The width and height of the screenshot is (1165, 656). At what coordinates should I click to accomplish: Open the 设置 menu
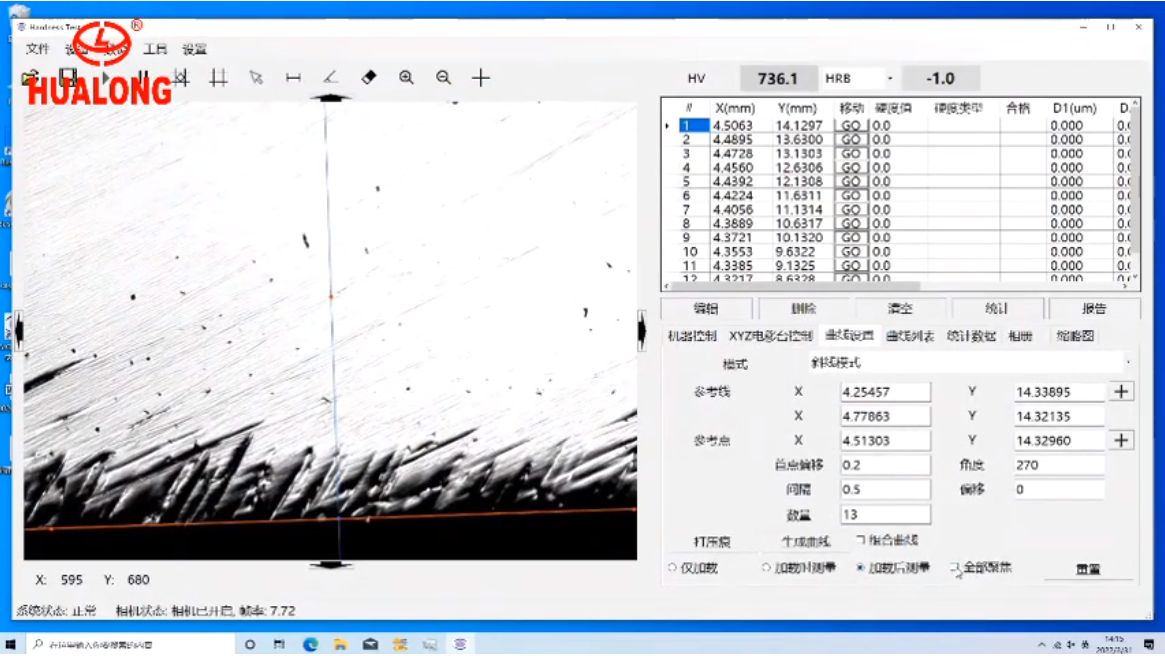pos(194,49)
